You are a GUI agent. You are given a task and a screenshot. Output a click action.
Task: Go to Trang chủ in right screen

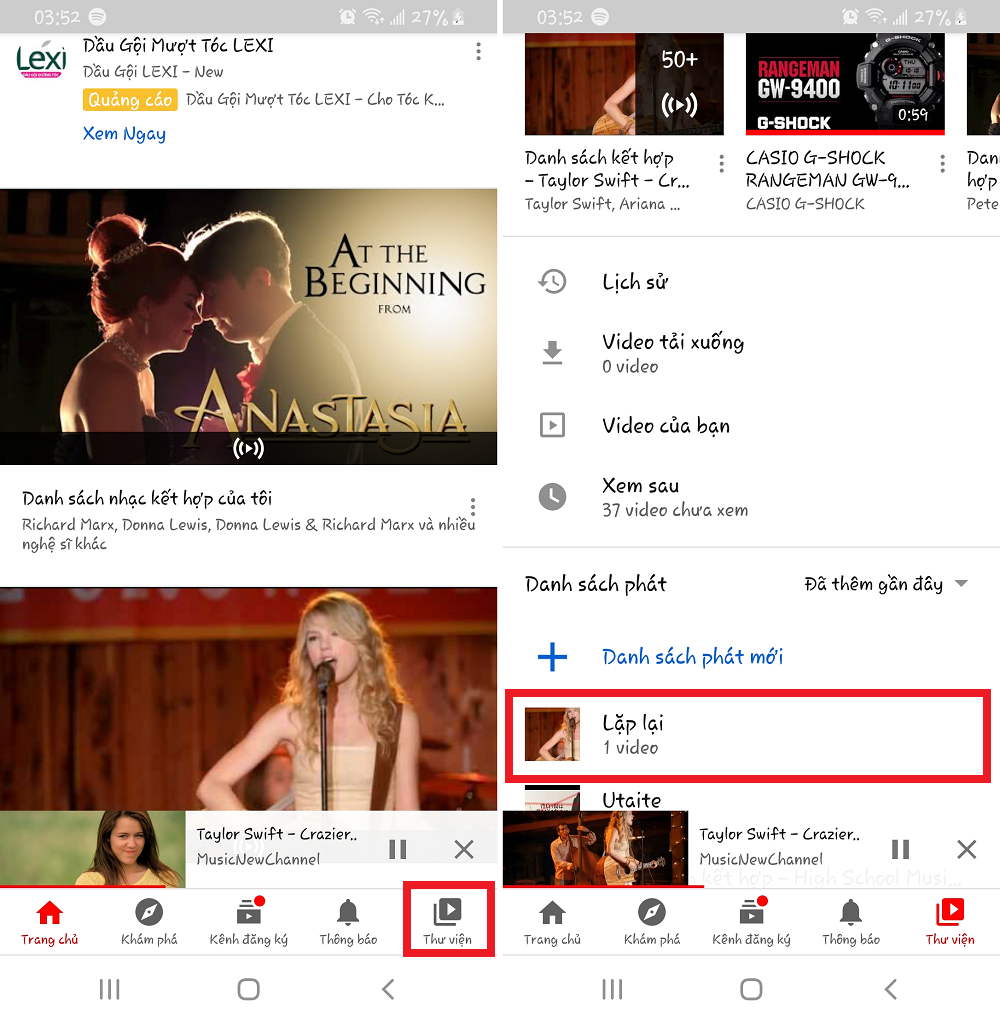click(x=552, y=922)
